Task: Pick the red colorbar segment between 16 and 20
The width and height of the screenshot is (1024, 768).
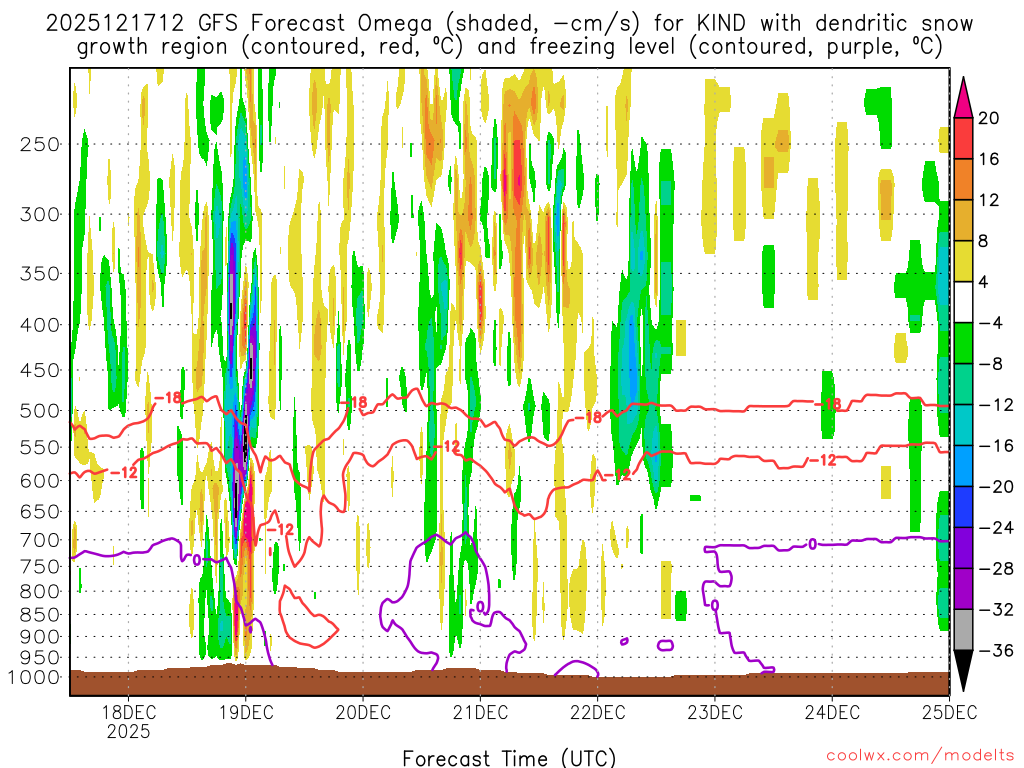Action: click(x=963, y=138)
